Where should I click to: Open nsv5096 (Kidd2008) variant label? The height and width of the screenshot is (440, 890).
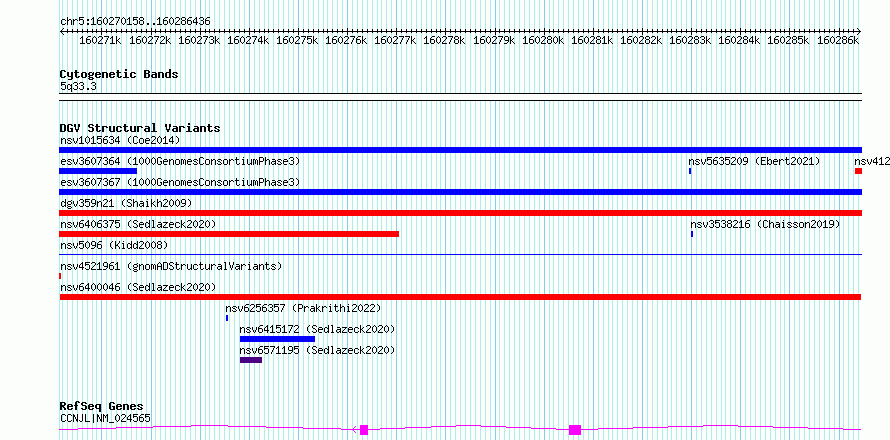pyautogui.click(x=114, y=246)
